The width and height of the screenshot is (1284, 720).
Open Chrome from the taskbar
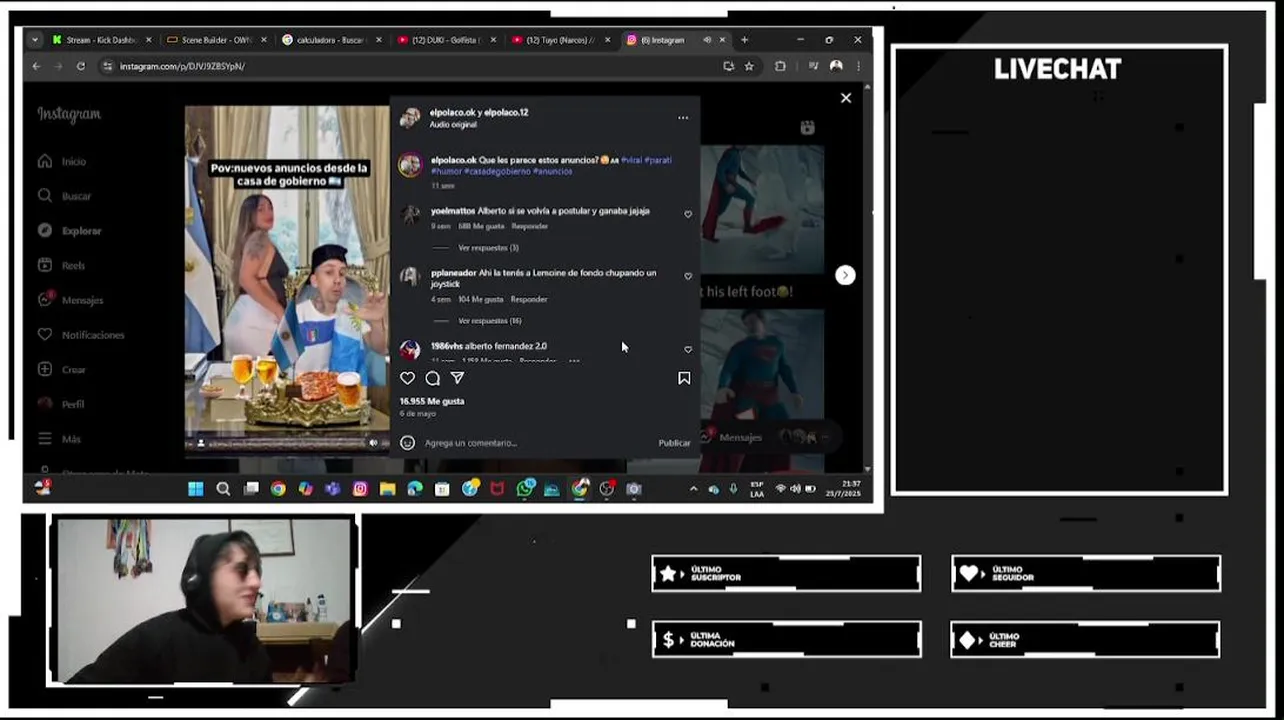[x=278, y=489]
